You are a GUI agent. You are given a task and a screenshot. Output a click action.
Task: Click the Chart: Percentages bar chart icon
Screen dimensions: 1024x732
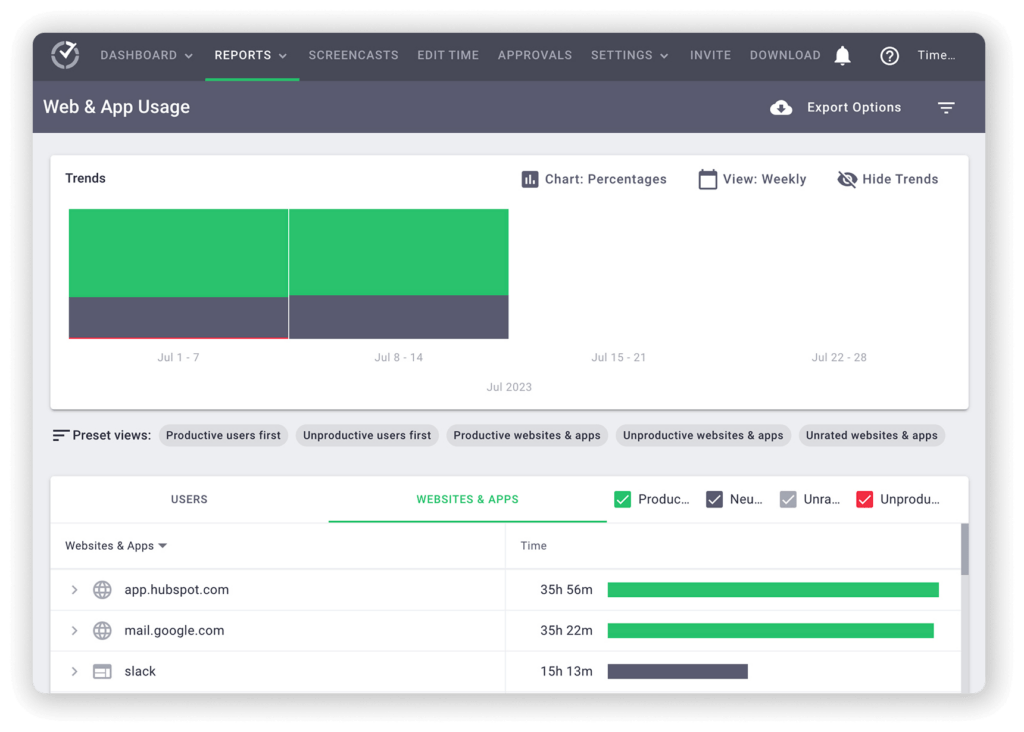(x=531, y=179)
